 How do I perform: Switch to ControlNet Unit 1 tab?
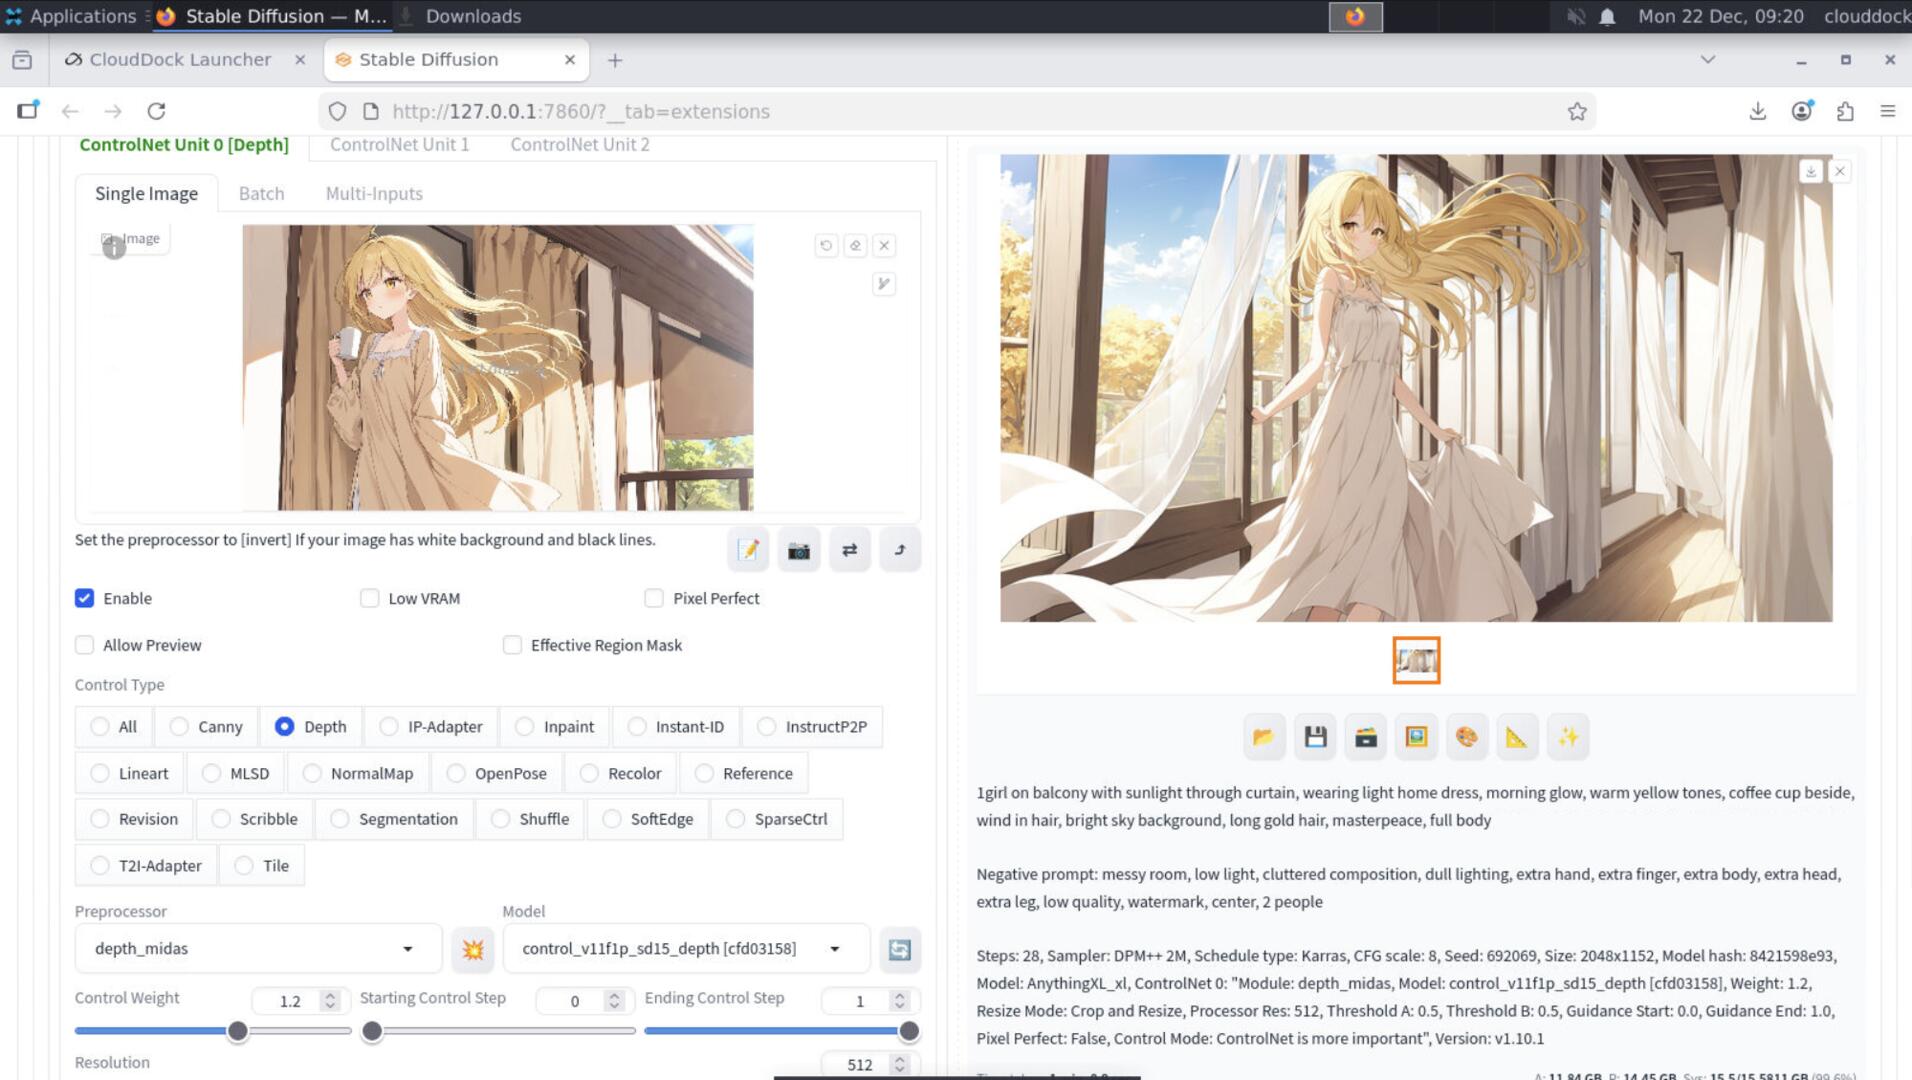pyautogui.click(x=399, y=144)
